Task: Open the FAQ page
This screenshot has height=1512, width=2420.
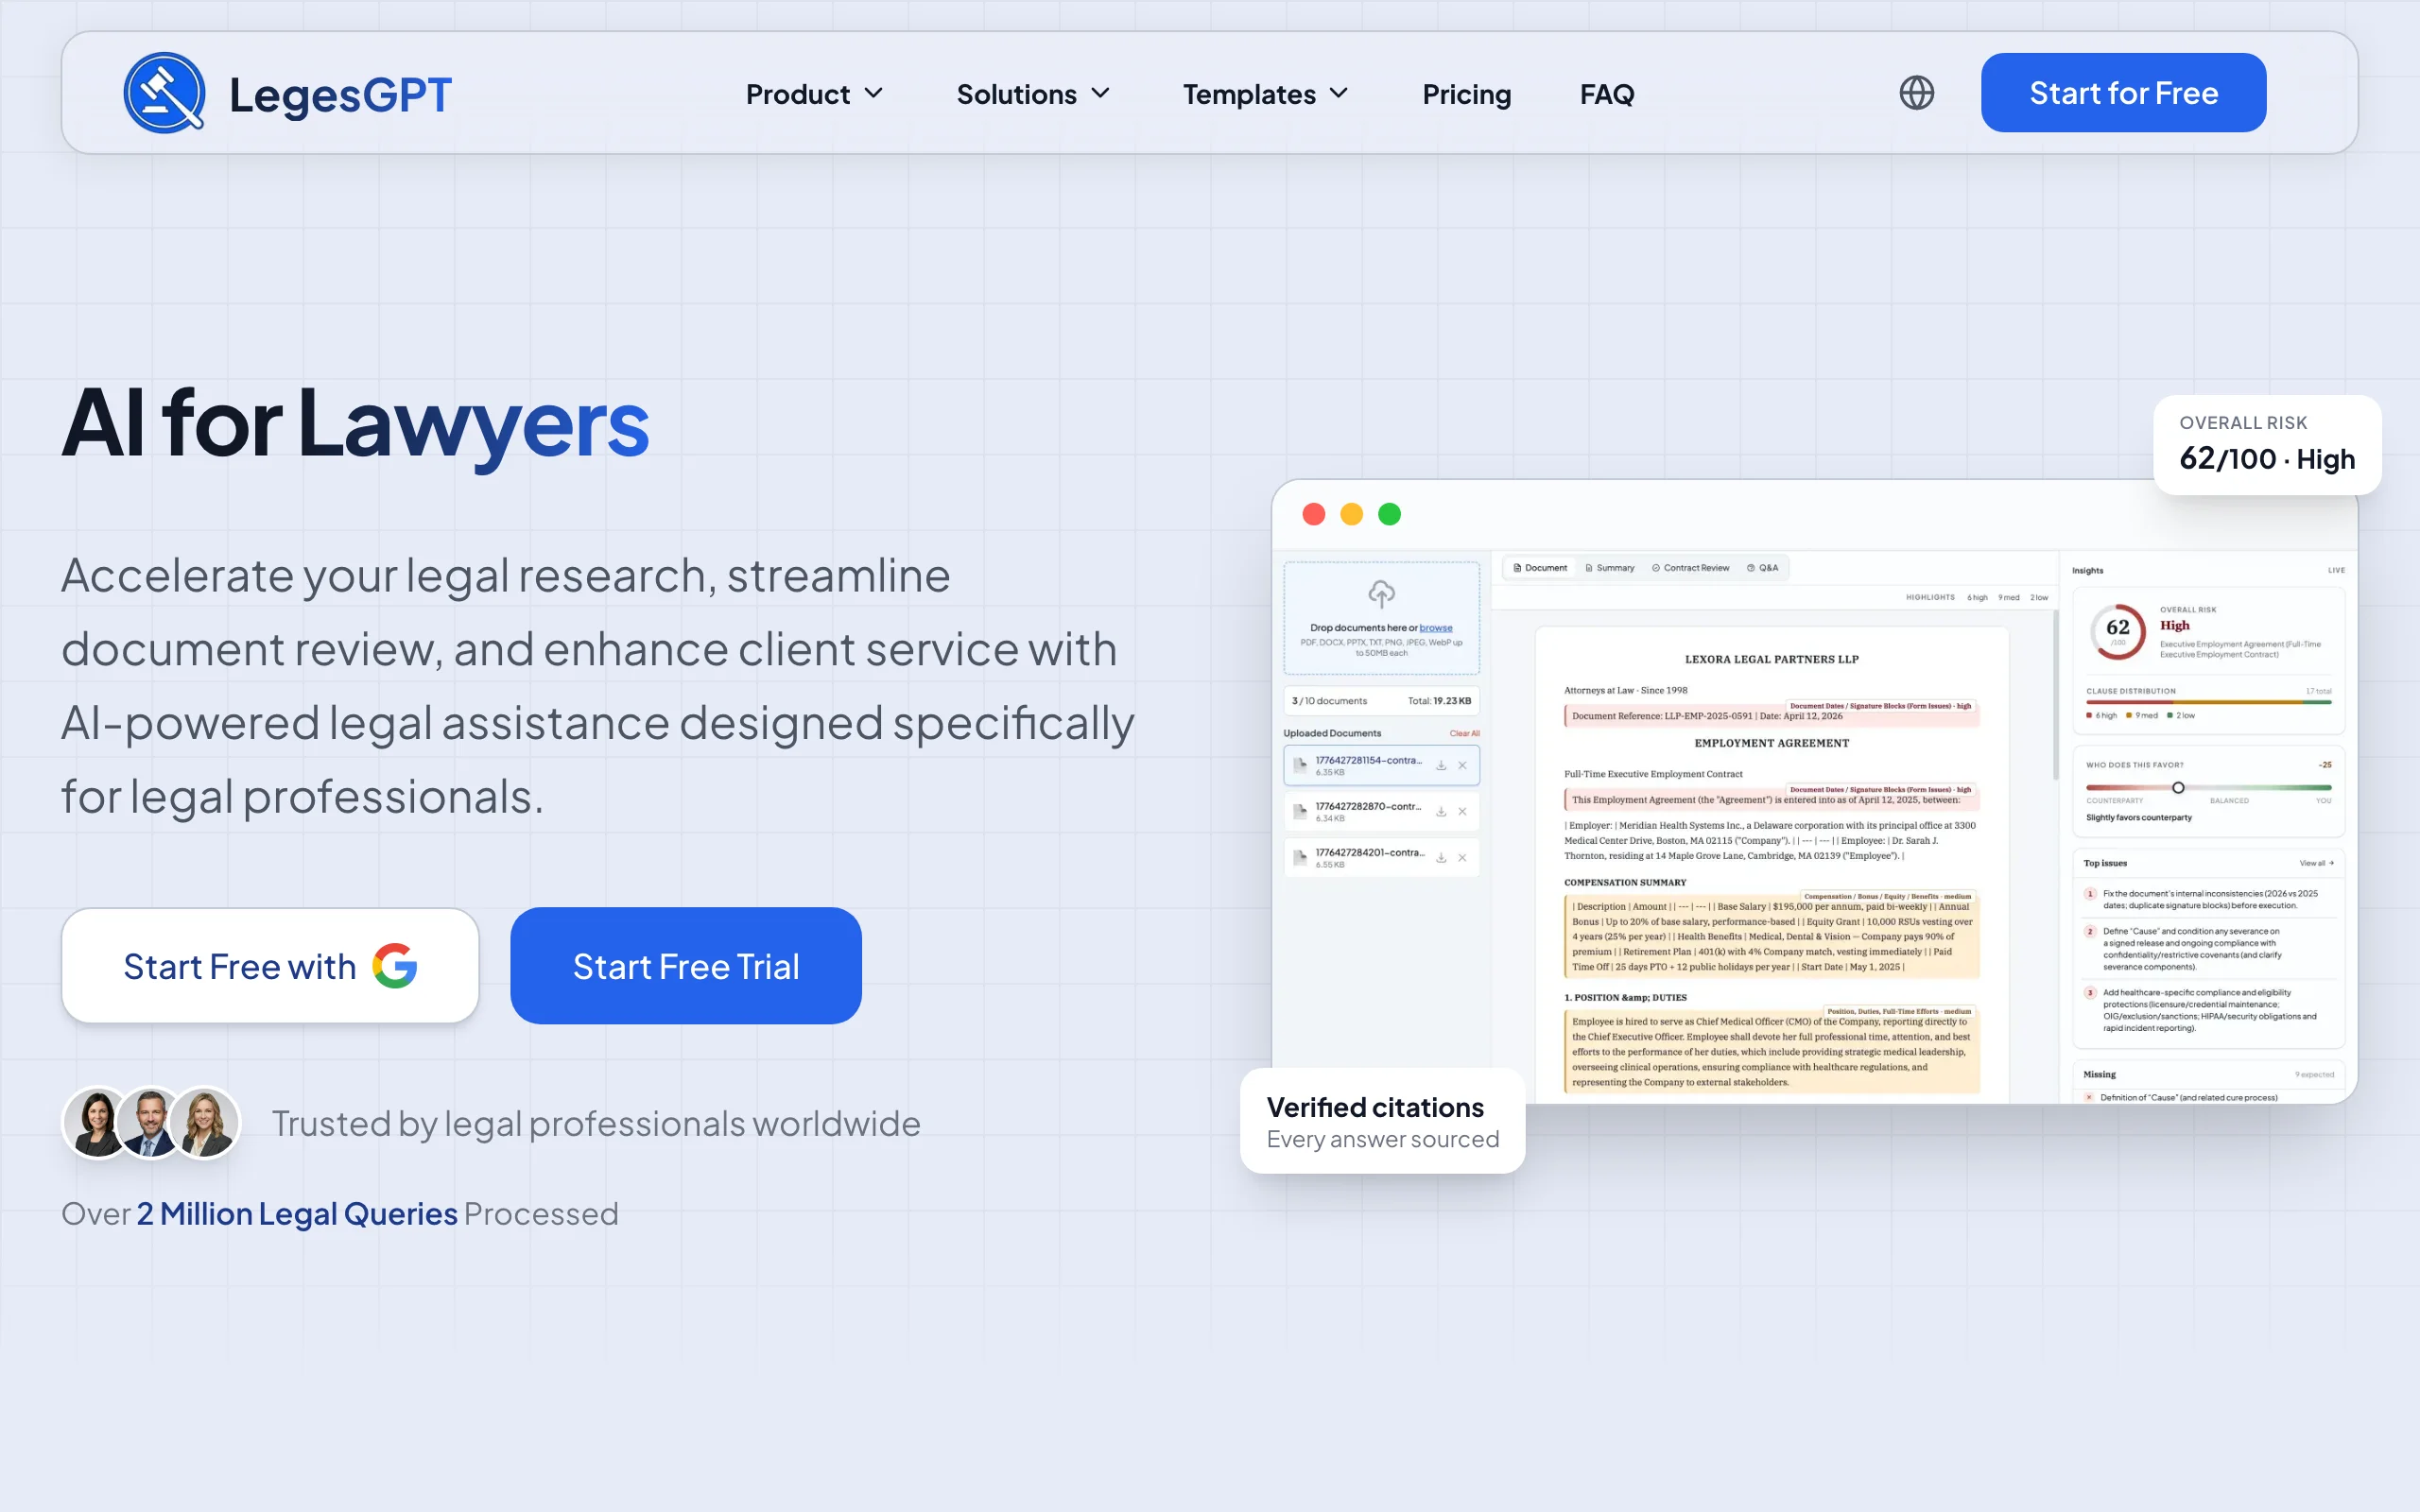Action: [x=1606, y=94]
